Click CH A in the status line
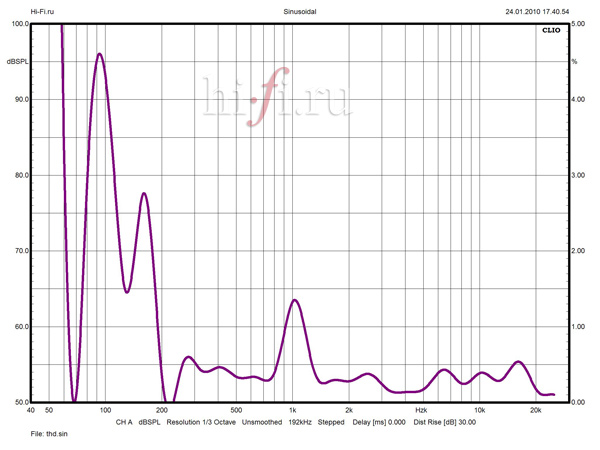Image resolution: width=600 pixels, height=450 pixels. tap(124, 423)
